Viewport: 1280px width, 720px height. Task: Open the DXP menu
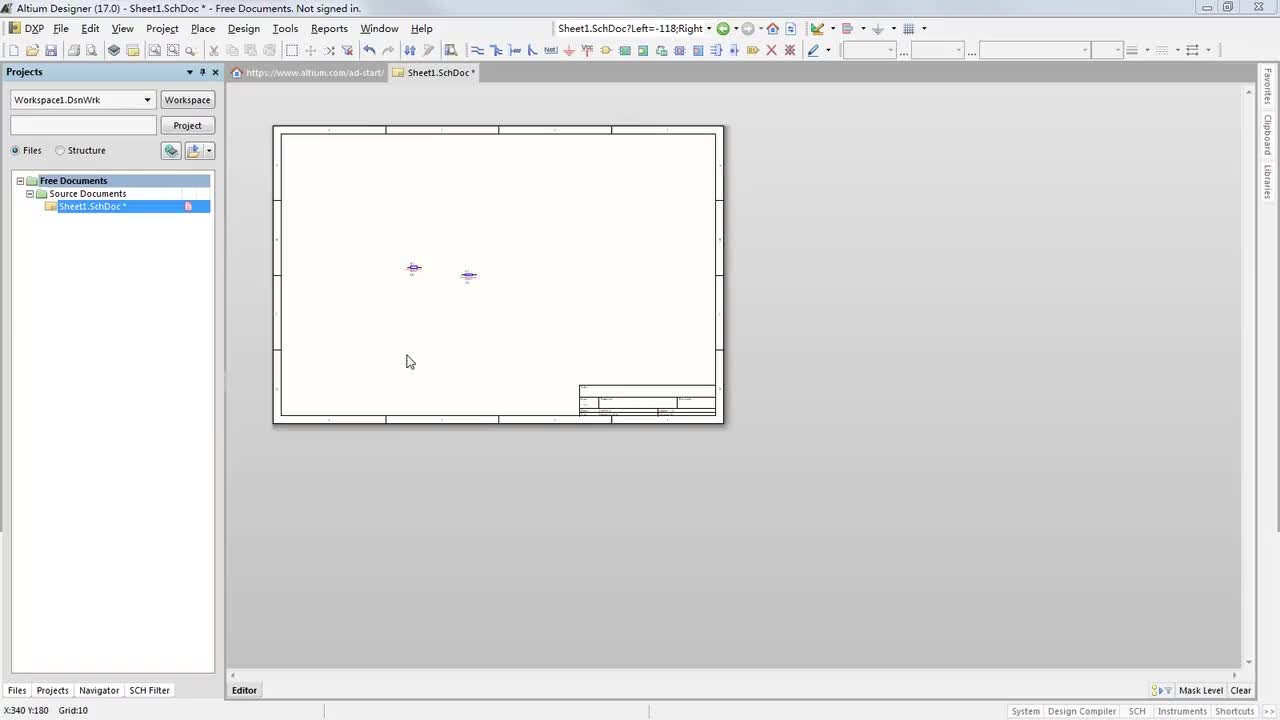[26, 28]
